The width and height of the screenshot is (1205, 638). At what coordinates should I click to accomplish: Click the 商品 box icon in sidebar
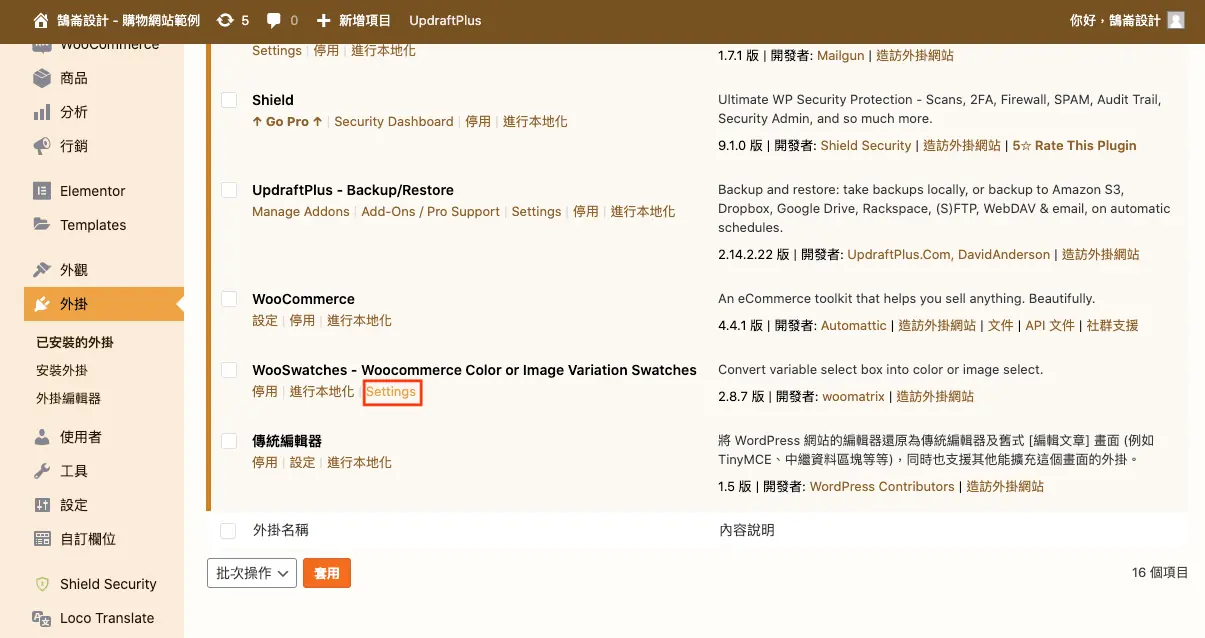[x=42, y=78]
